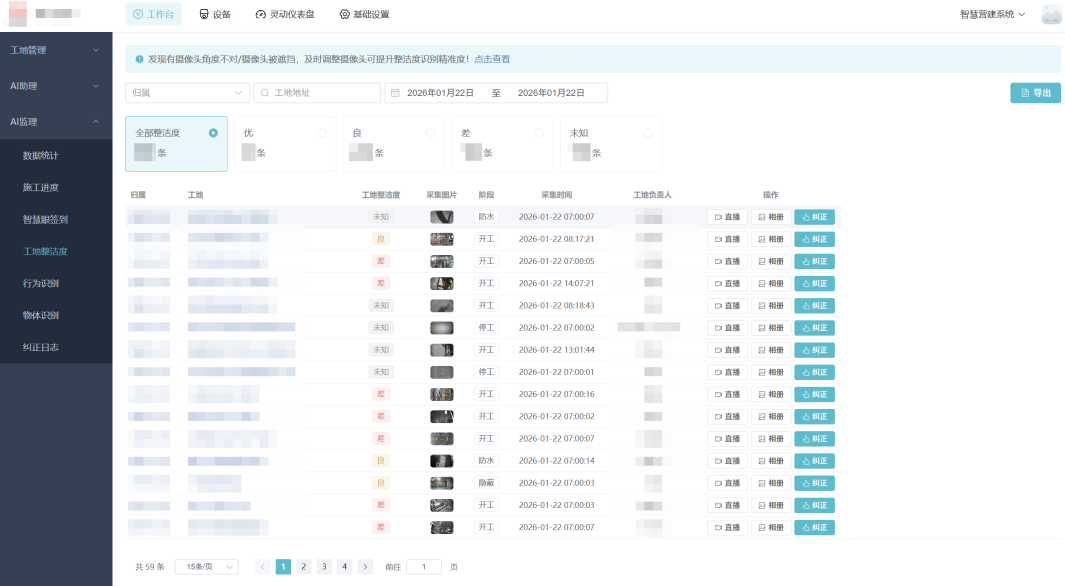Click the 导出 export button
This screenshot has height=586, width=1065.
[1035, 93]
